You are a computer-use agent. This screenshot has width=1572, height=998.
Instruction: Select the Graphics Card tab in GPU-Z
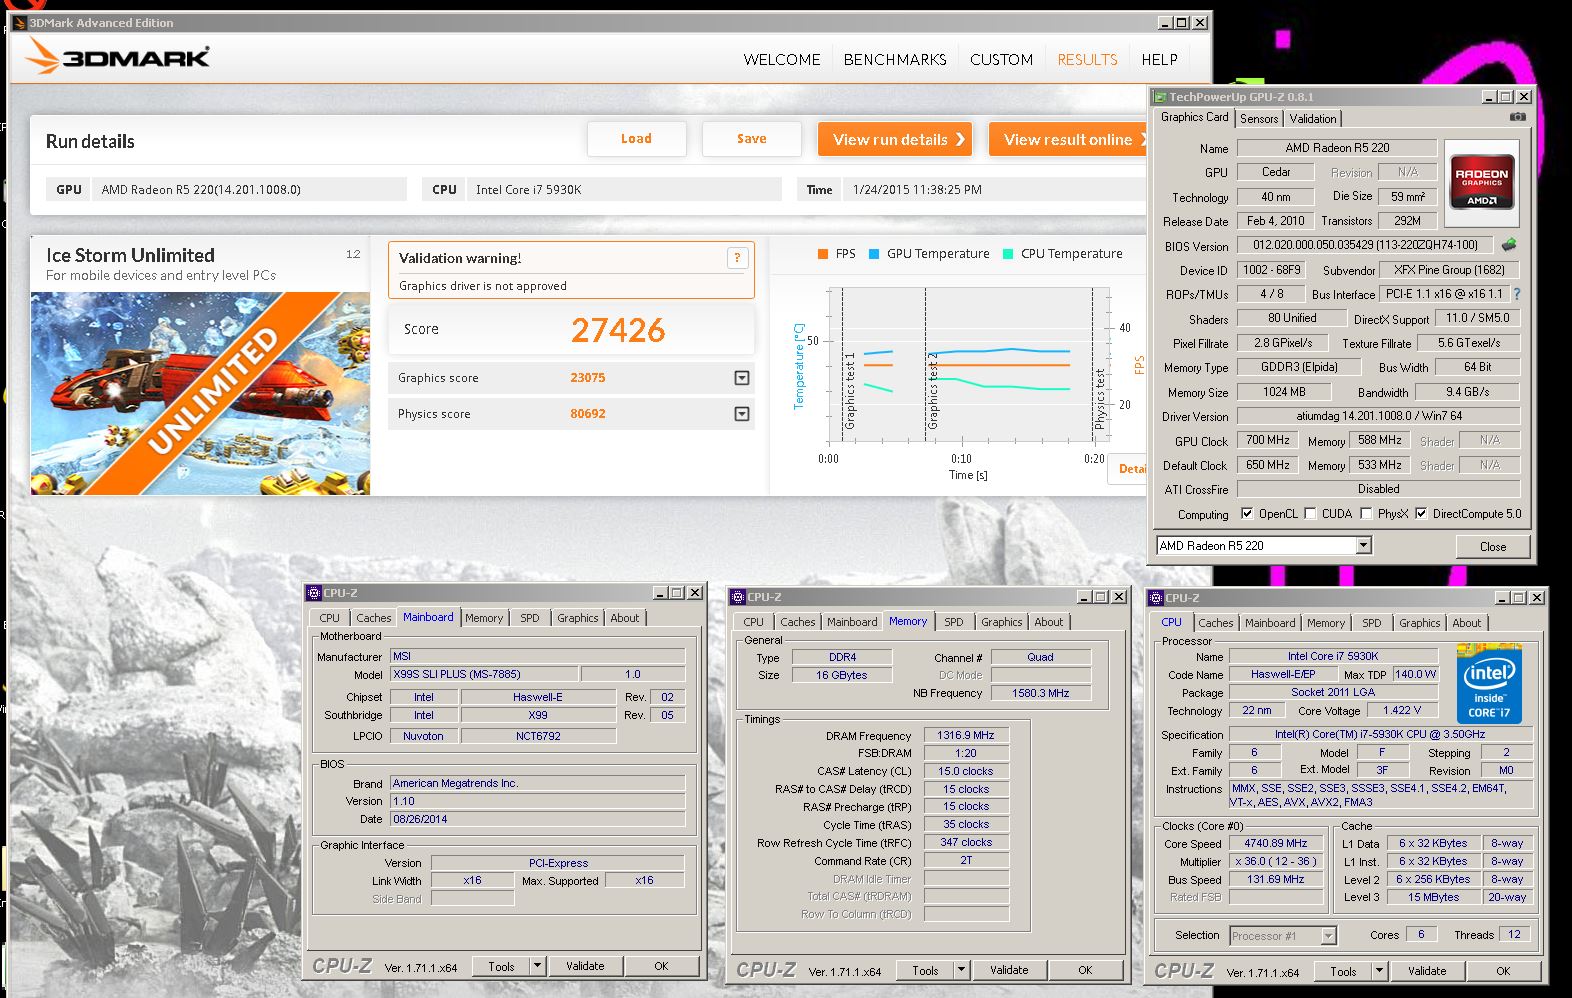point(1194,117)
